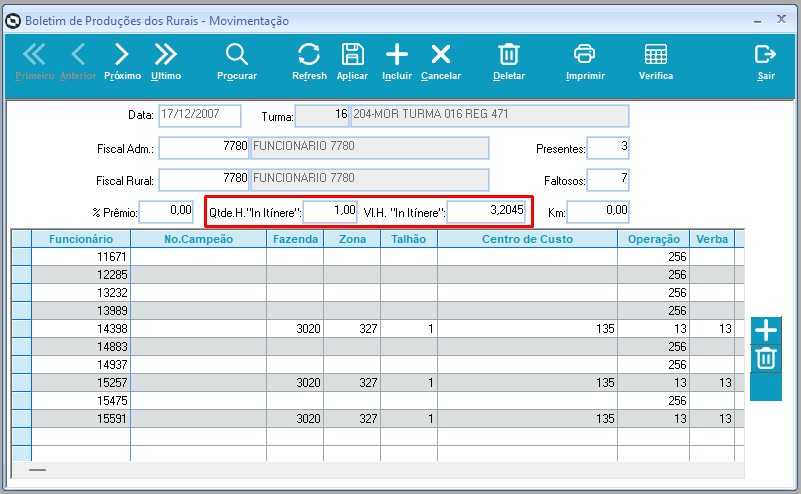Click the Verba column header
Screen dimensions: 801x494
point(712,239)
